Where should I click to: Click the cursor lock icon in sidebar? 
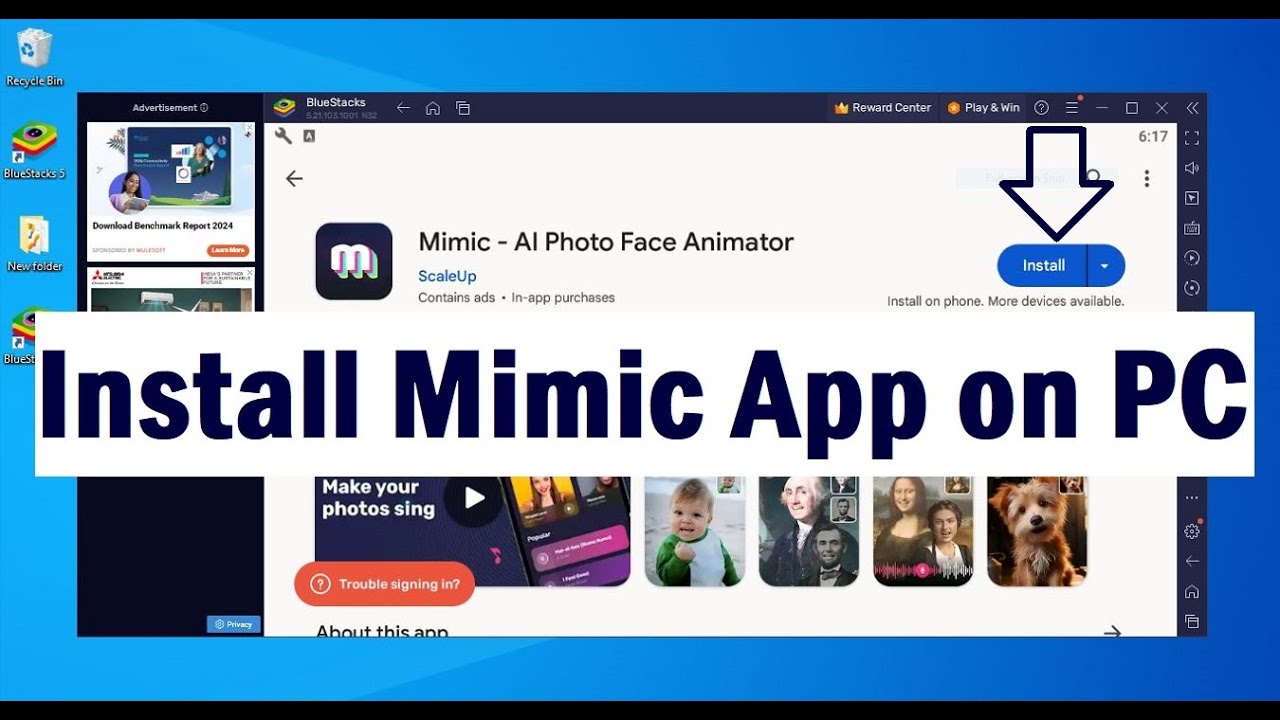pos(1191,198)
